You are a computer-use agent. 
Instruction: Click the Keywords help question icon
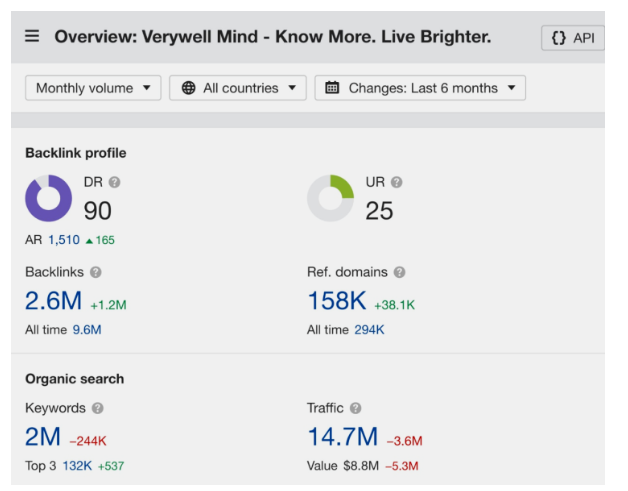click(x=98, y=408)
